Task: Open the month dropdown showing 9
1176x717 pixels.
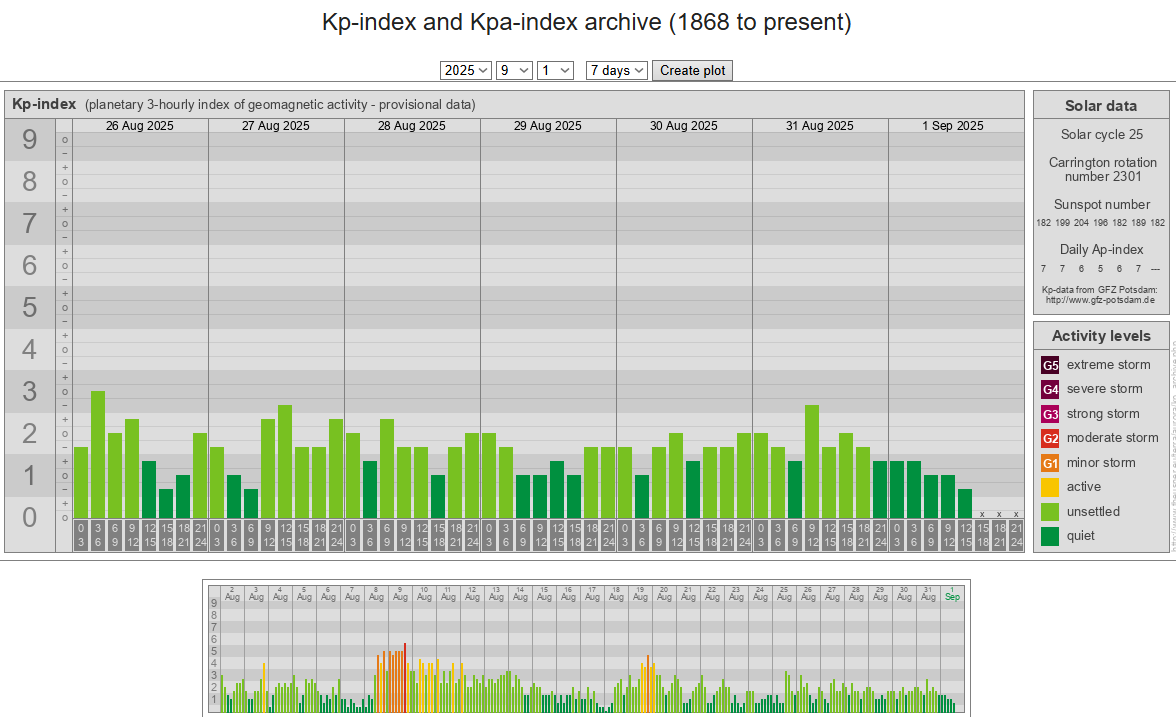Action: click(514, 70)
